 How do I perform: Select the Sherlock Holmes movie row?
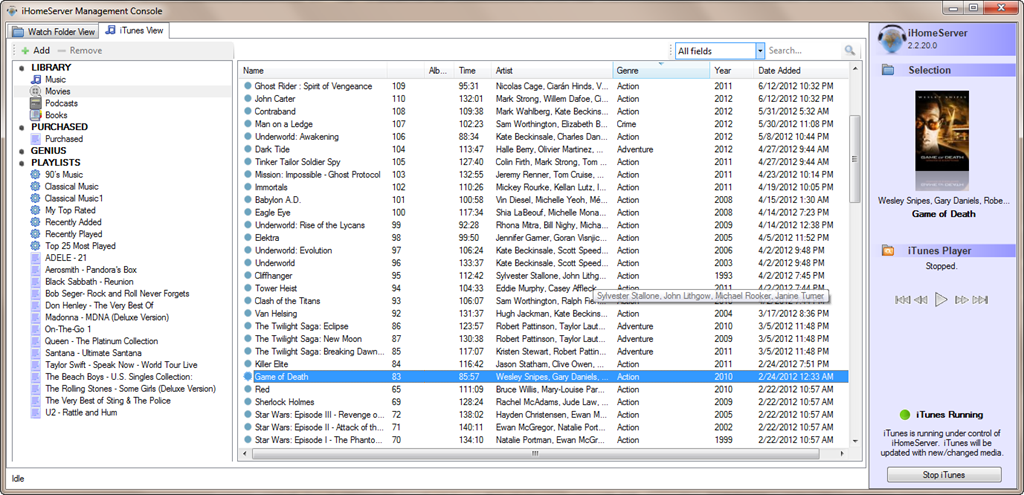click(543, 402)
